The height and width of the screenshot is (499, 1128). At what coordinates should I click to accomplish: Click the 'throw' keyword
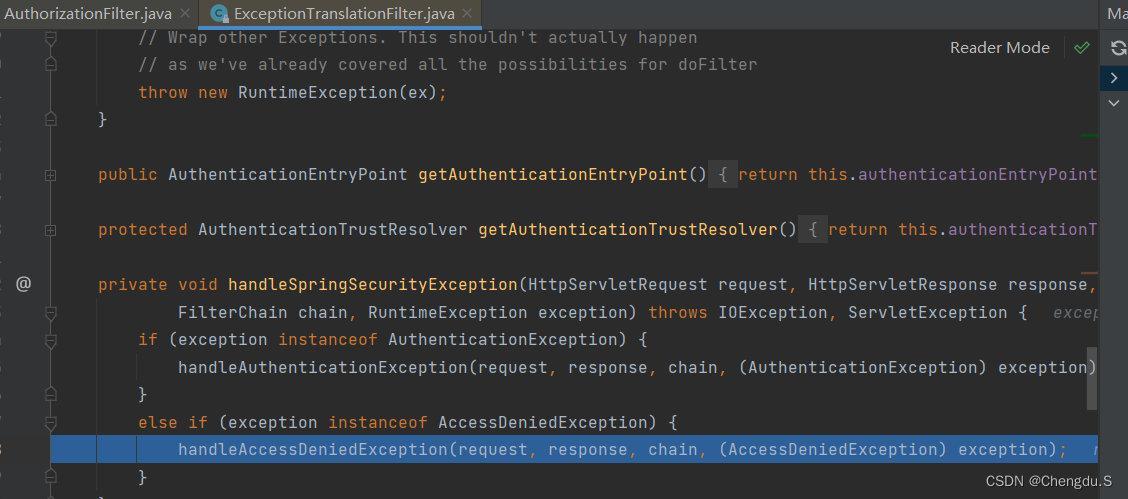pos(163,93)
